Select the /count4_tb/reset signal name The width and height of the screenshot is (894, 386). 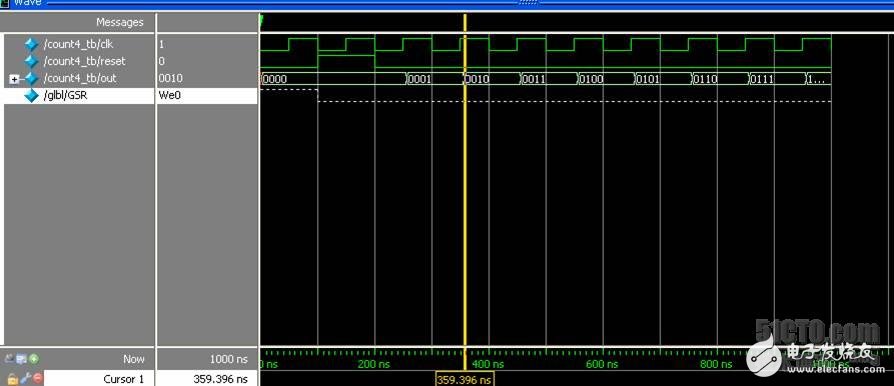tap(85, 61)
